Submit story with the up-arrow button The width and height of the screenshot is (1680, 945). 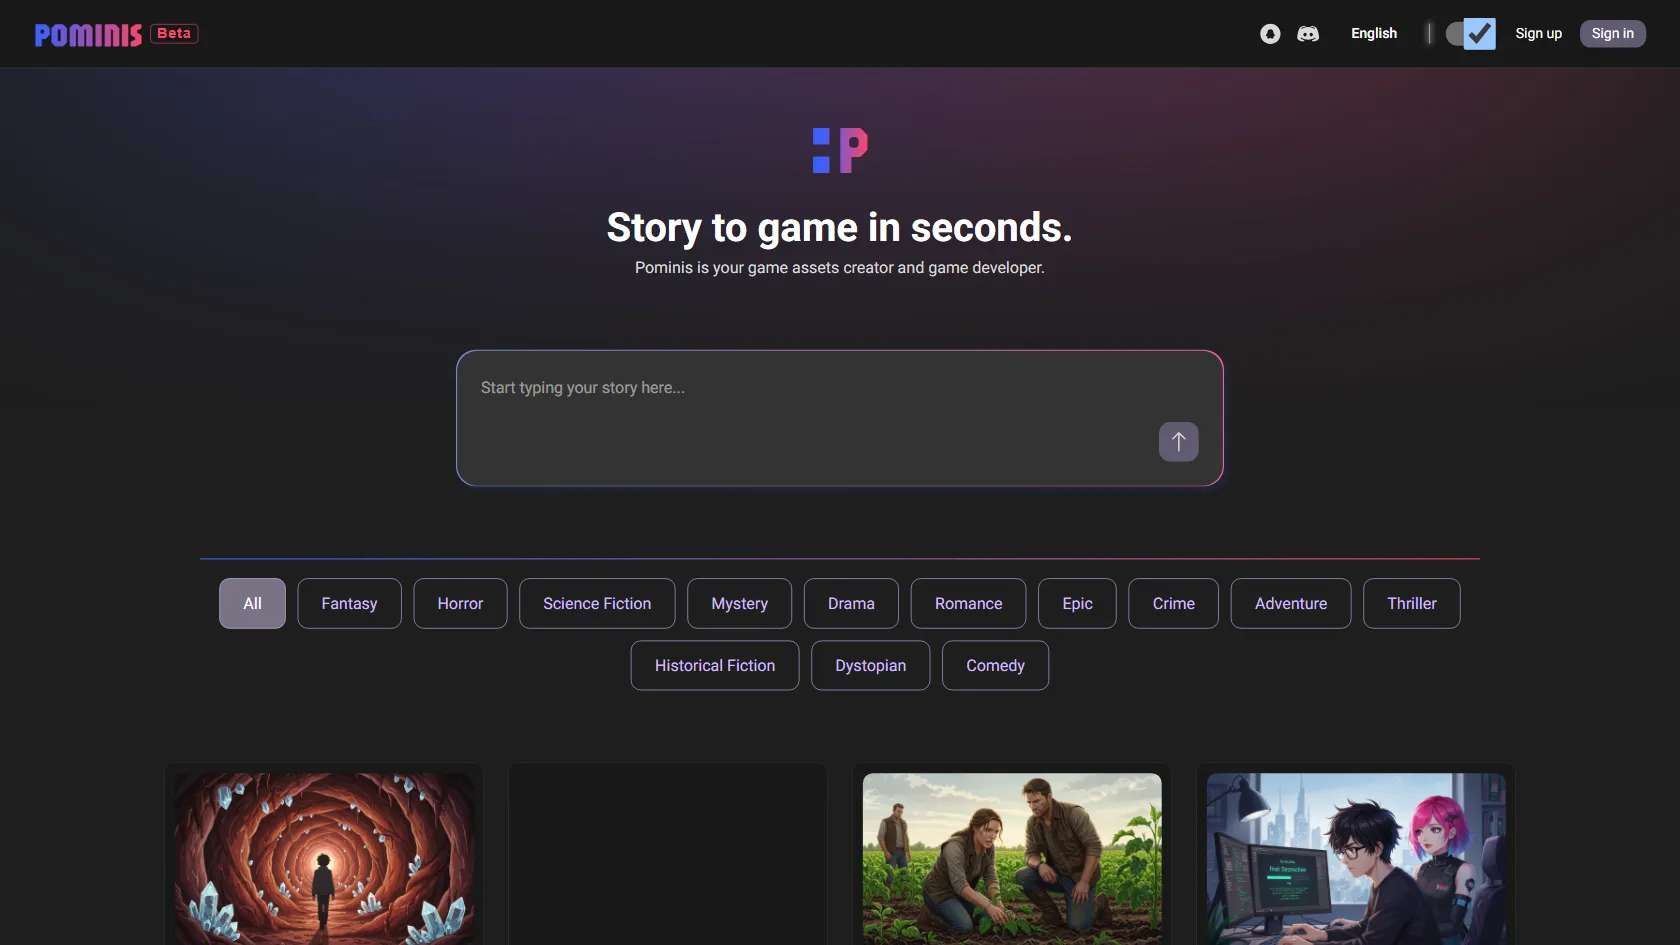(x=1178, y=441)
